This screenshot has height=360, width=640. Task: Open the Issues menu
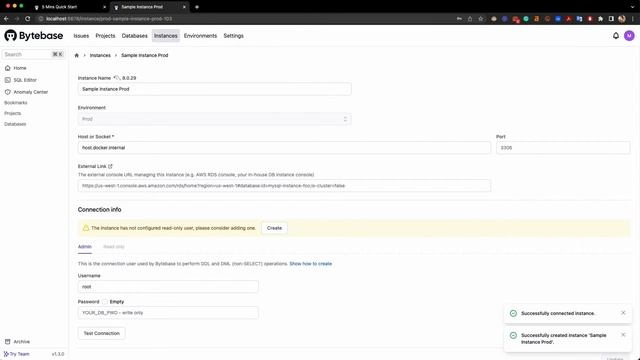click(x=81, y=36)
